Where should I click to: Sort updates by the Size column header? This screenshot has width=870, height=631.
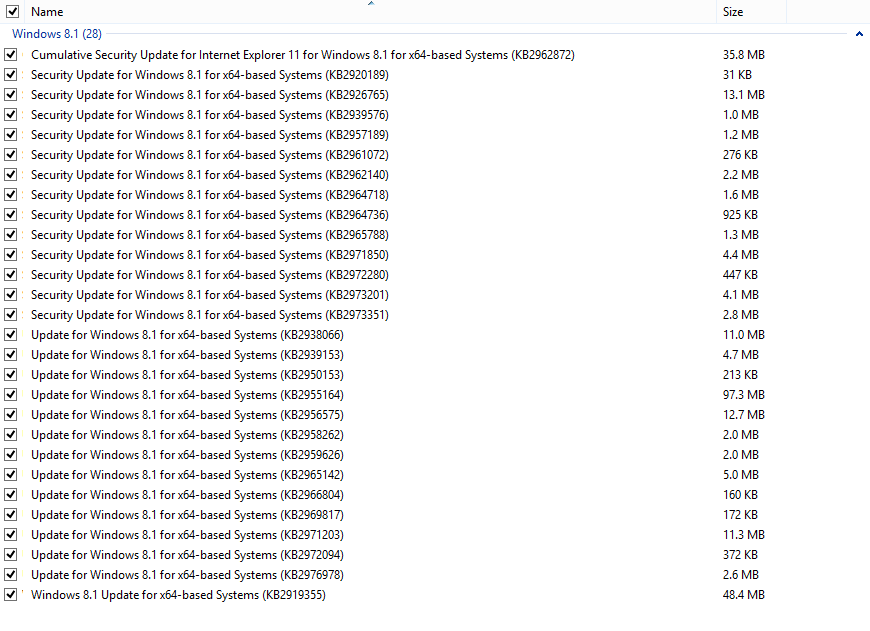733,12
